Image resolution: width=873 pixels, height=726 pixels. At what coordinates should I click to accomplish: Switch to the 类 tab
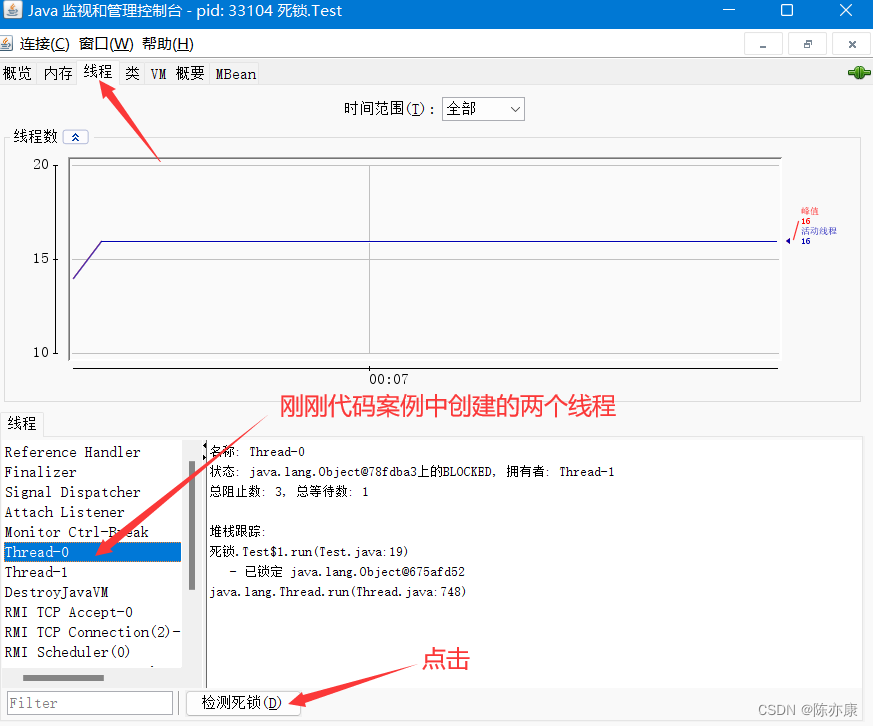(x=132, y=73)
